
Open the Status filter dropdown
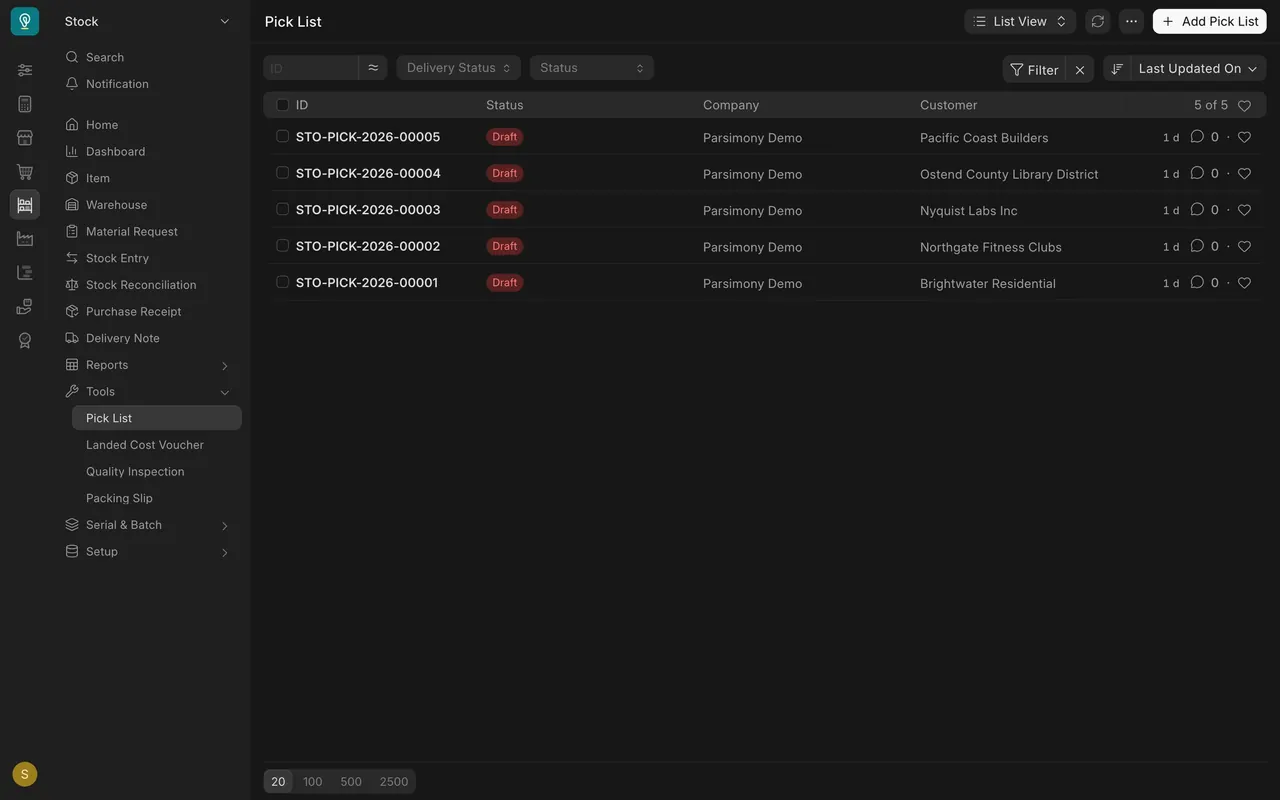coord(592,67)
